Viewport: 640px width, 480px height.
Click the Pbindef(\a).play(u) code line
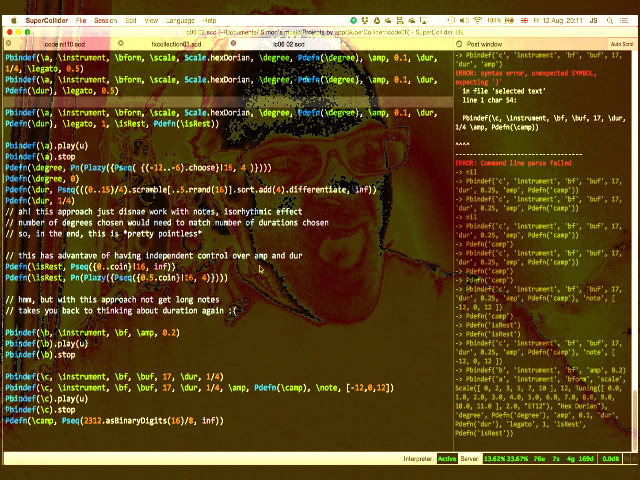45,146
